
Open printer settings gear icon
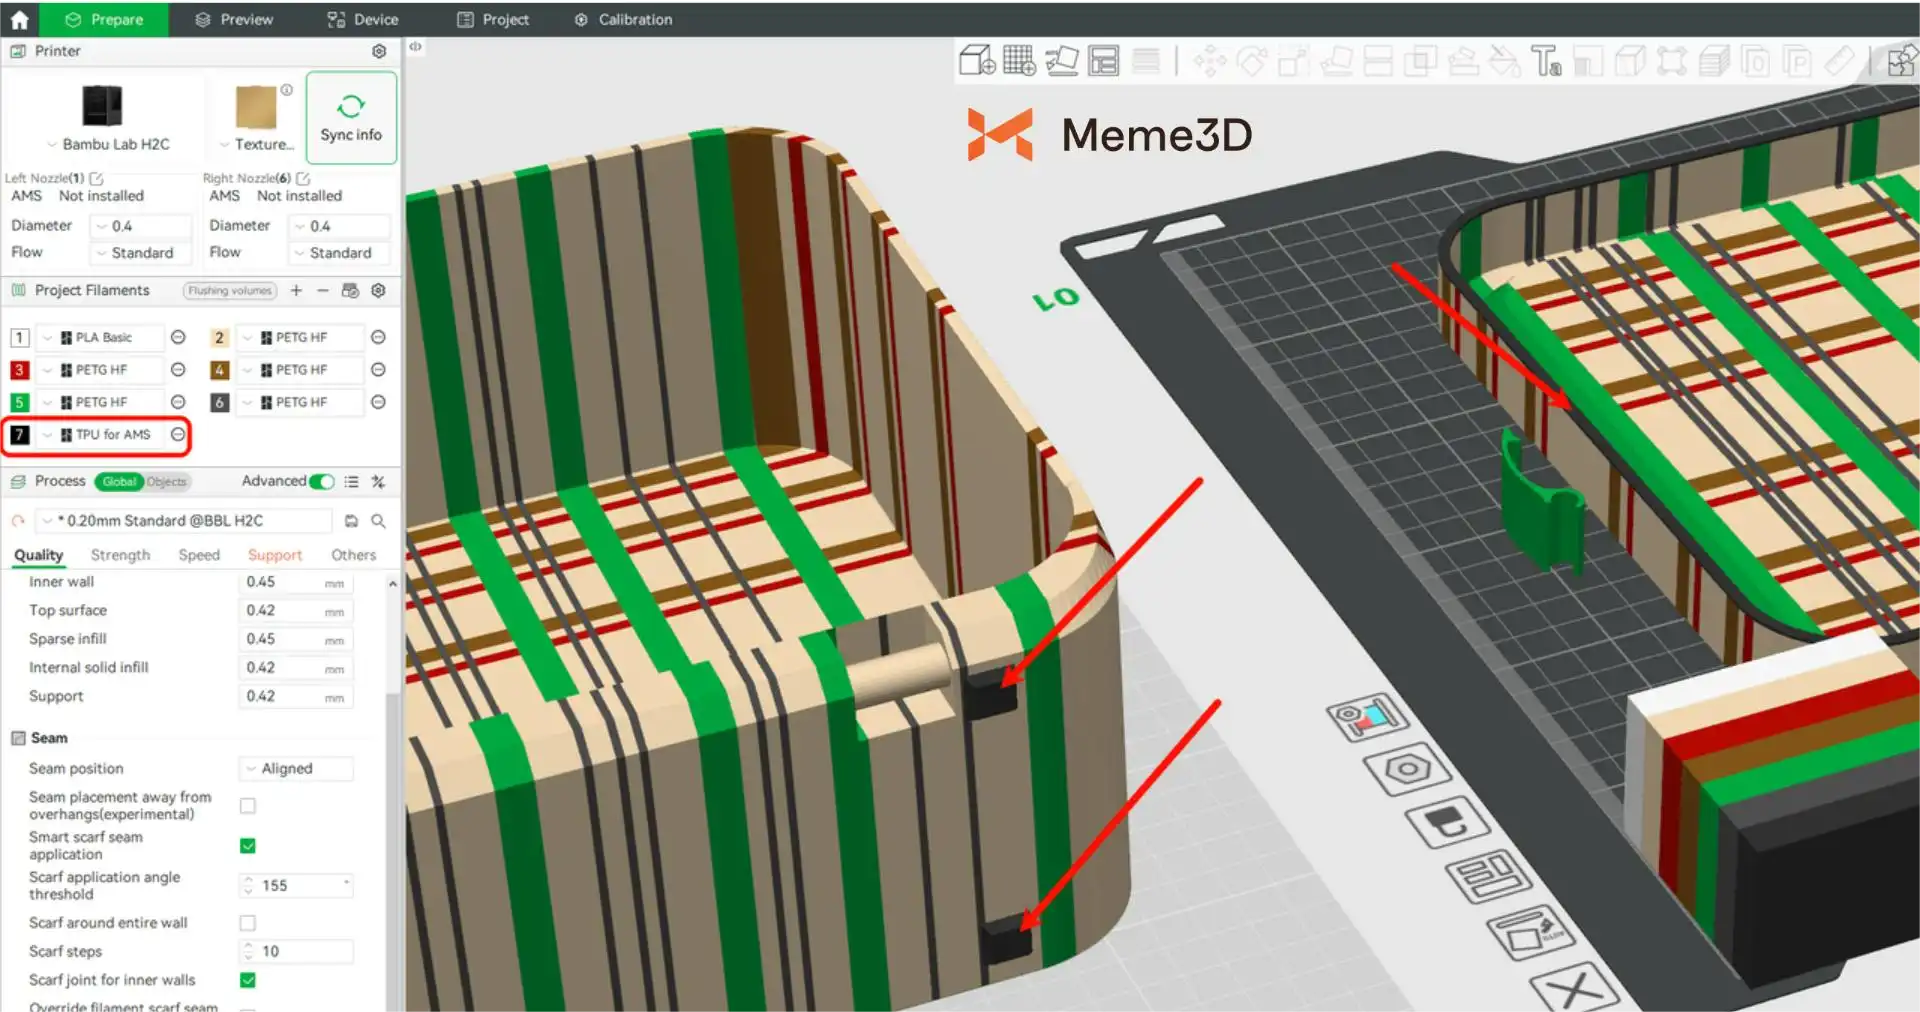click(379, 51)
